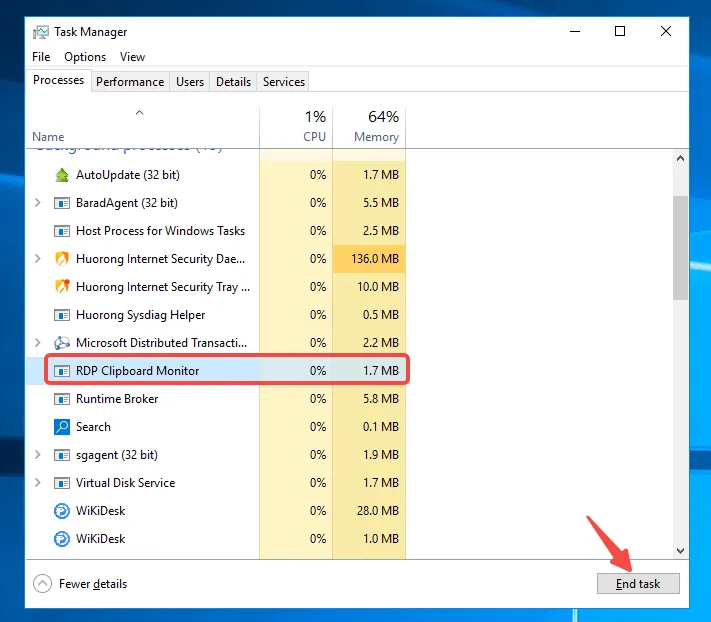Click the icon of the 28.0 MB WiKiDesk process

coord(62,511)
